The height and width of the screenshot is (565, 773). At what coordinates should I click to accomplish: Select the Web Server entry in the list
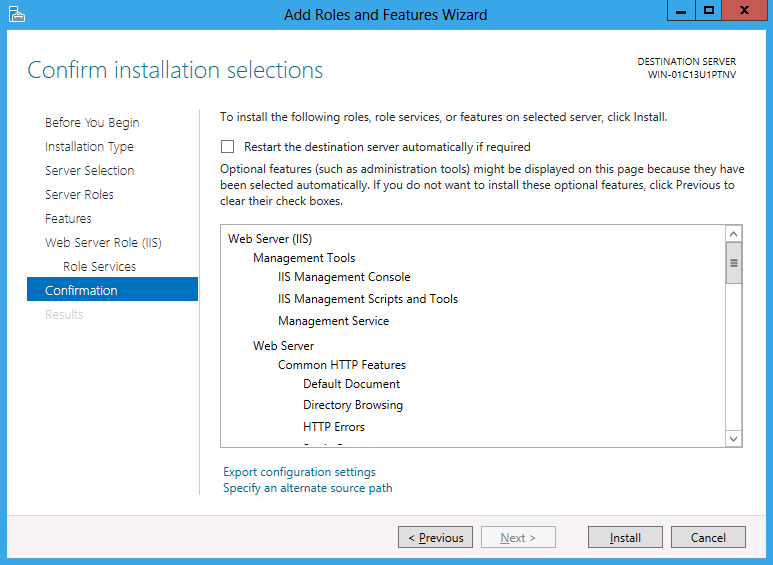point(283,346)
